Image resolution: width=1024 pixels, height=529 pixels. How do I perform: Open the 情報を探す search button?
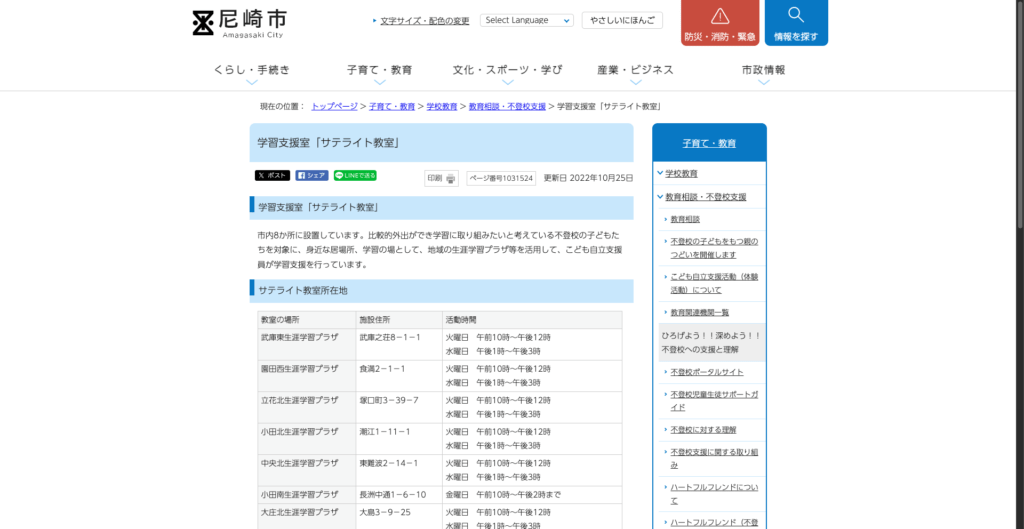(x=796, y=23)
